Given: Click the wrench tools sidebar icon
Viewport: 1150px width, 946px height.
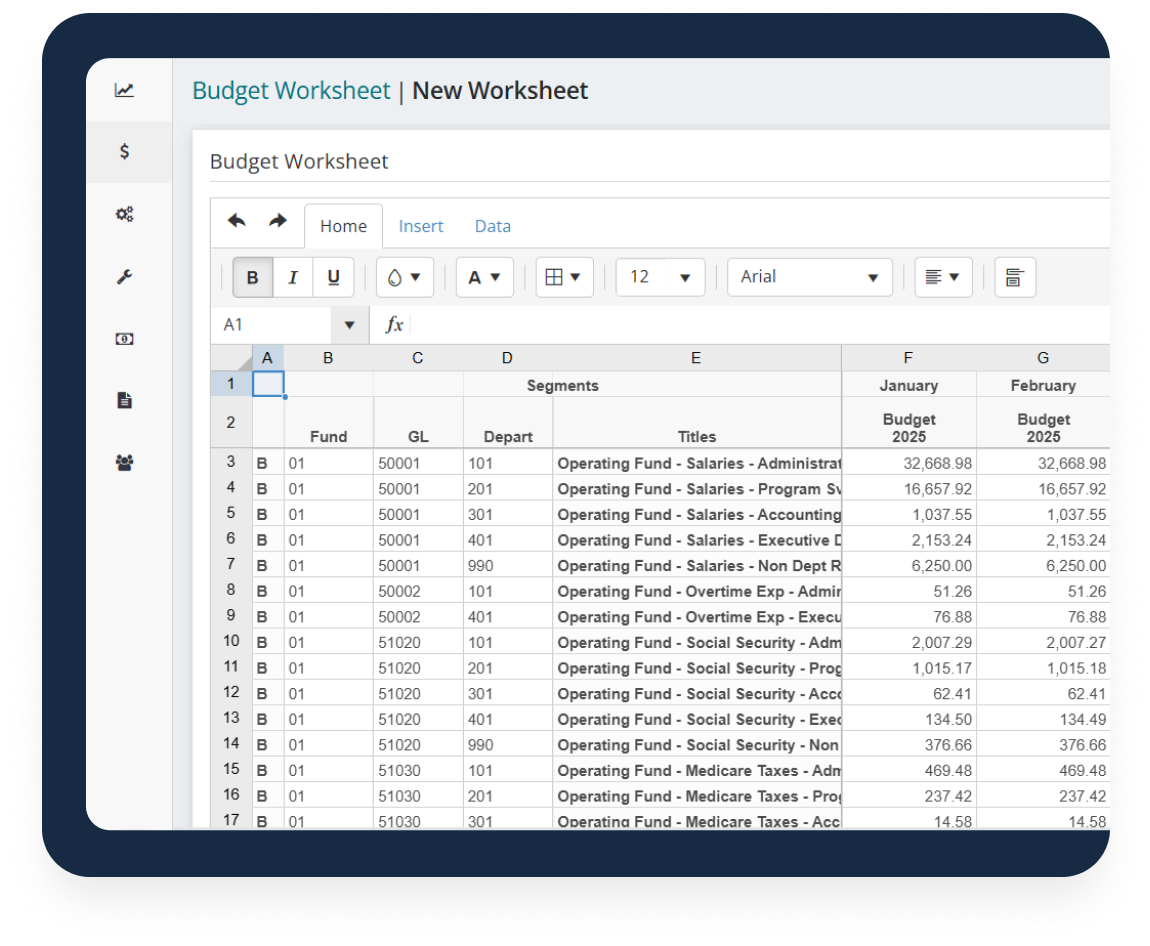Looking at the screenshot, I should coord(124,277).
